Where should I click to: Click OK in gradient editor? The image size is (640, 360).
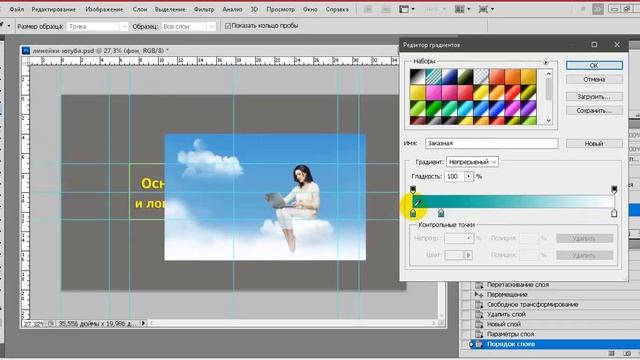tap(594, 65)
